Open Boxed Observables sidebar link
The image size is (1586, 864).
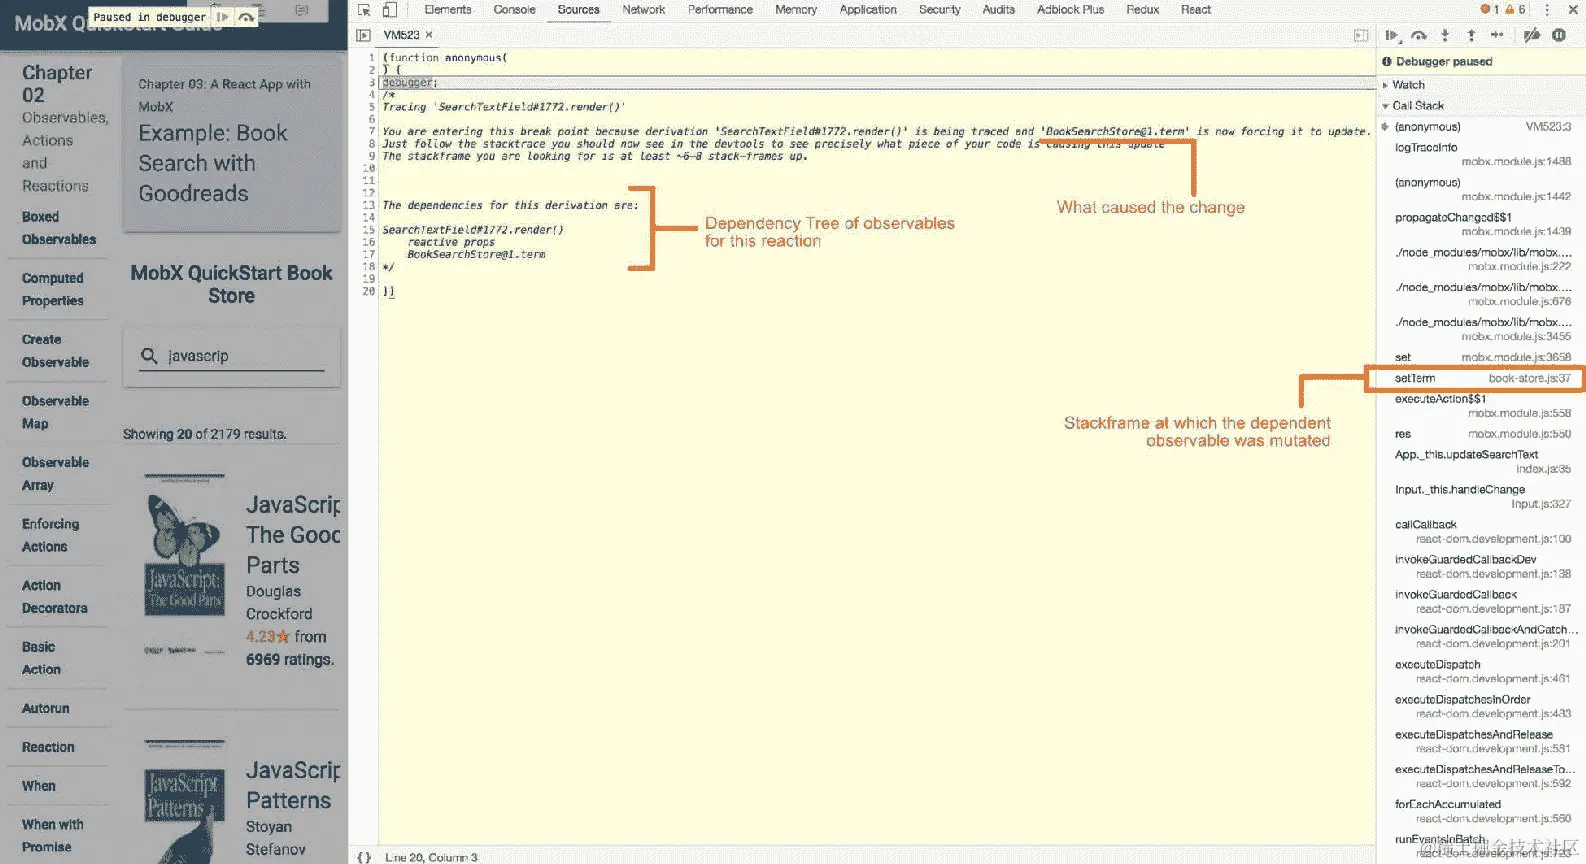(59, 228)
